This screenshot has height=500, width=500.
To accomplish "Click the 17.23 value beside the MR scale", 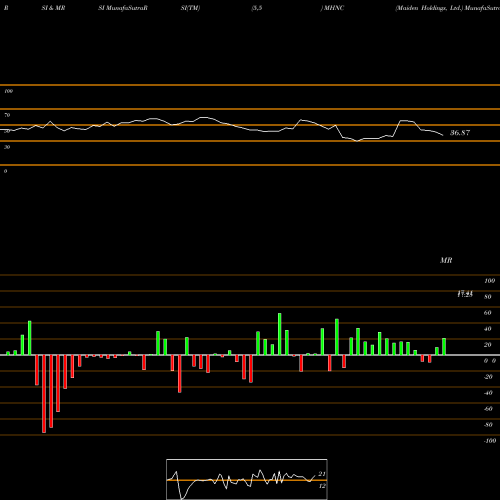I will 465,294.
